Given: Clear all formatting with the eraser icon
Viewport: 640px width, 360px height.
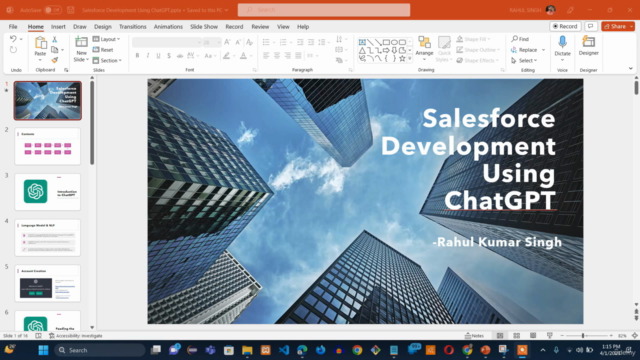Looking at the screenshot, I should coord(249,42).
